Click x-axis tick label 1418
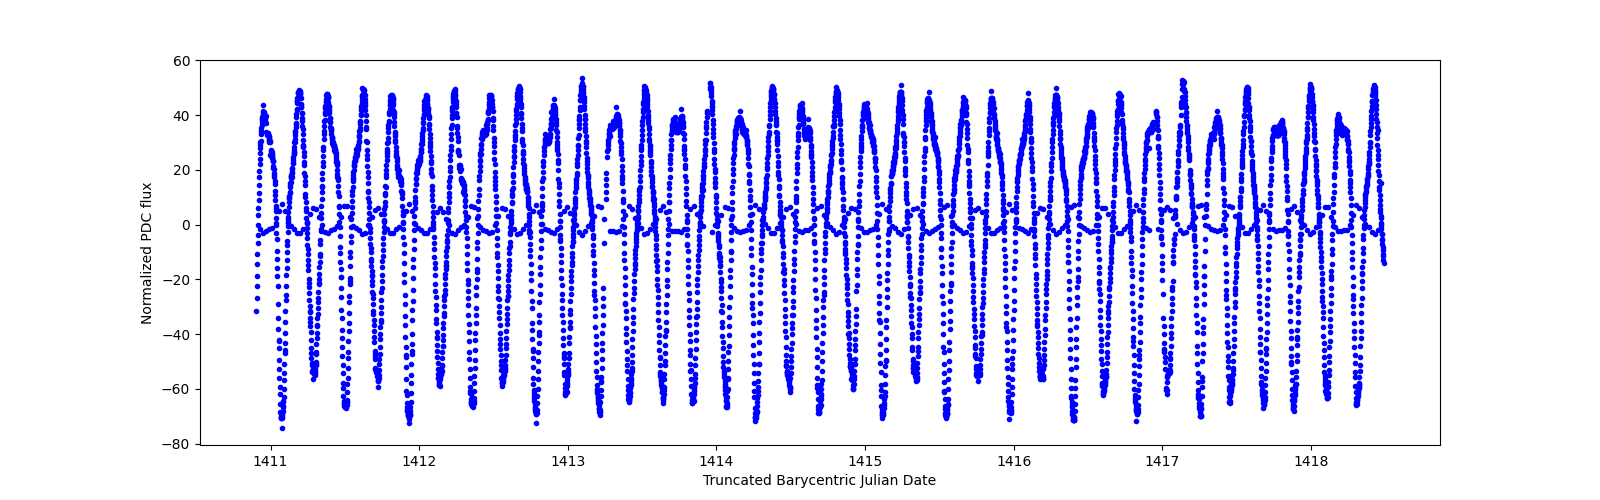This screenshot has width=1600, height=500. pos(1311,461)
